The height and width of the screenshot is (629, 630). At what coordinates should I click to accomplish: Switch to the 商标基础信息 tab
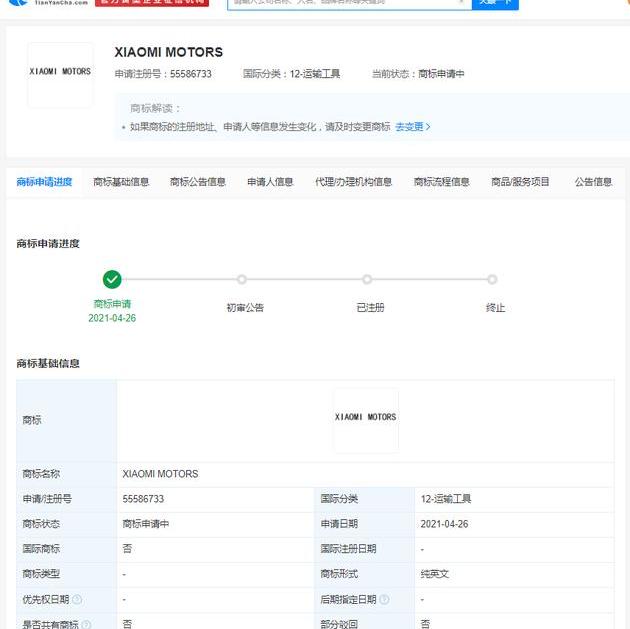(121, 182)
